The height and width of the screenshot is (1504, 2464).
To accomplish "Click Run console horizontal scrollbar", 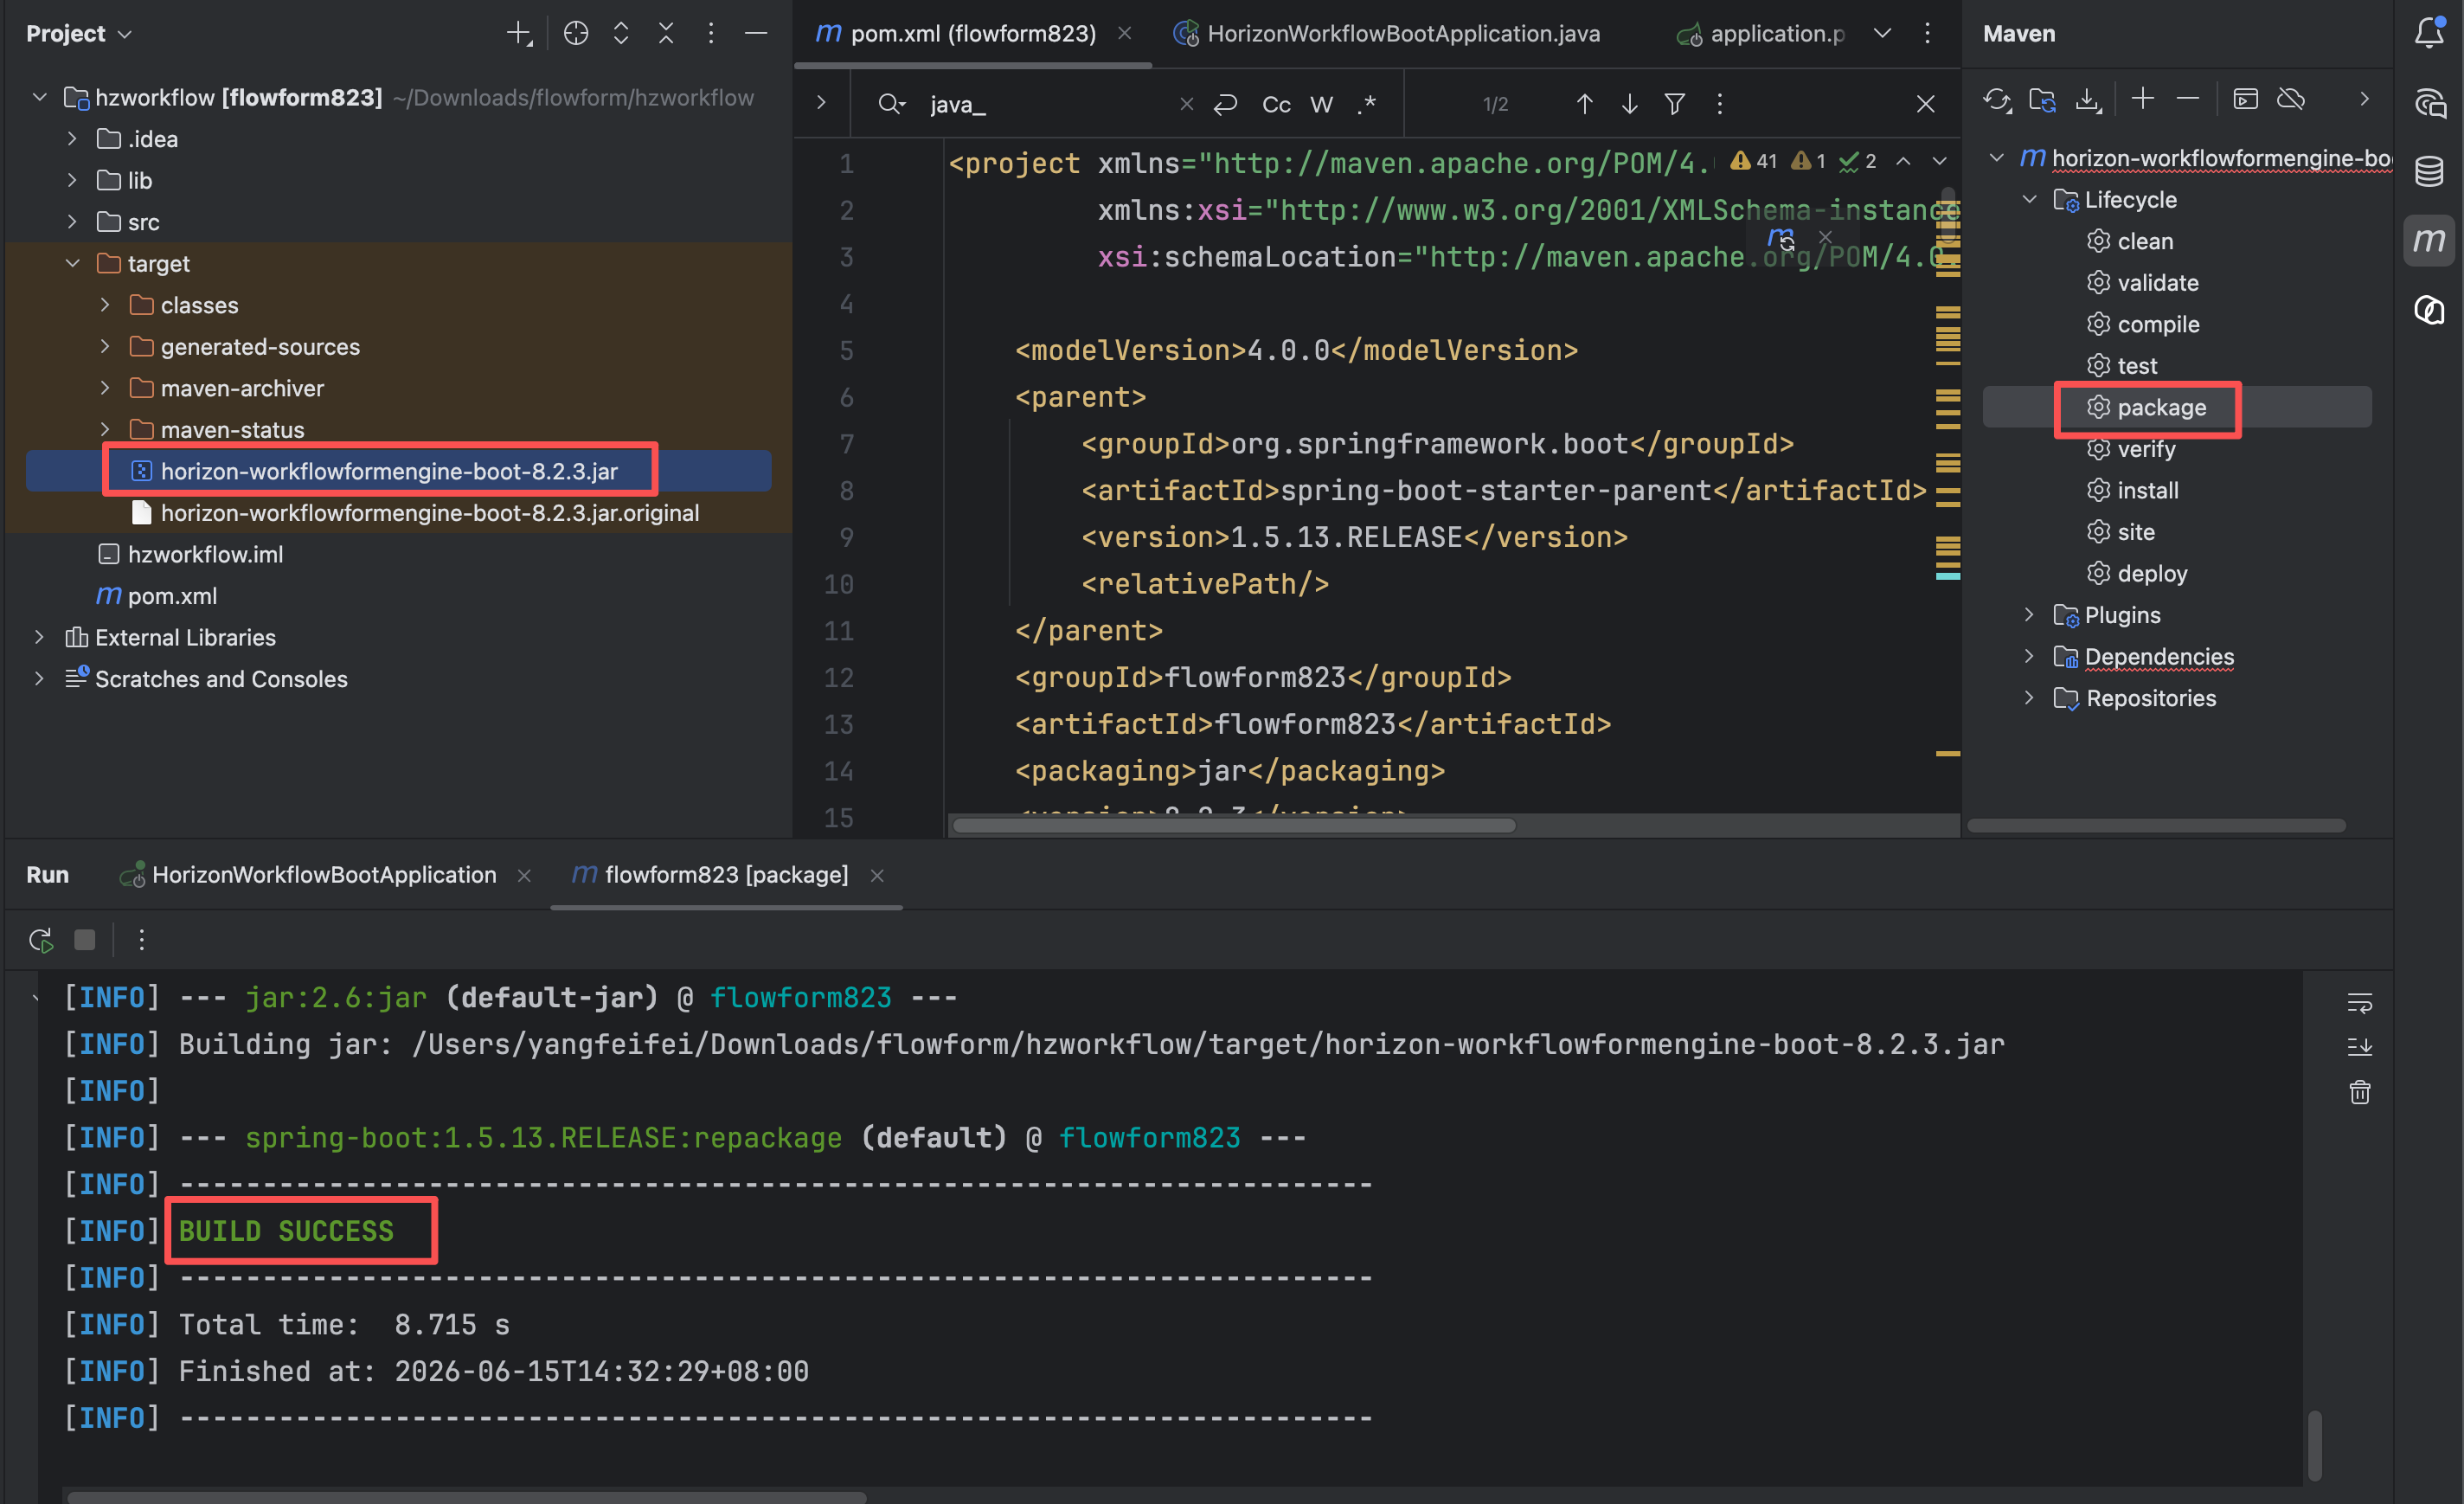I will click(467, 1497).
